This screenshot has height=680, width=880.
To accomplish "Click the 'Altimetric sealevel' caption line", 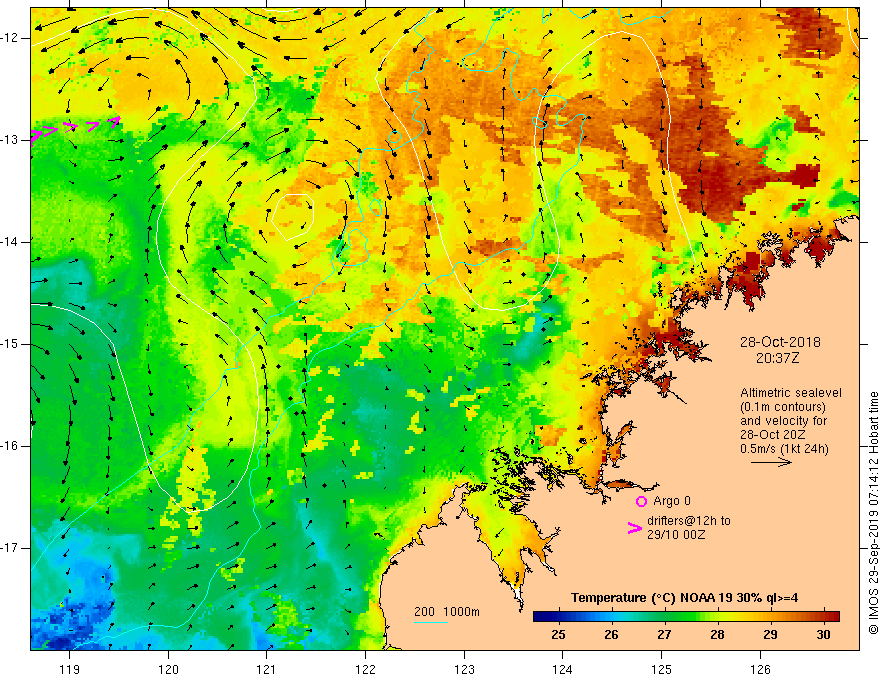I will pos(791,393).
